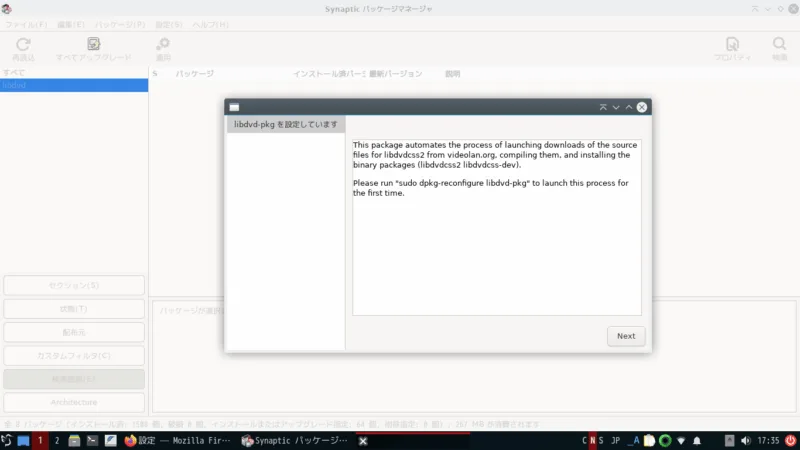The image size is (800, 450).
Task: Open the パッケージ(P) menu
Action: pyautogui.click(x=119, y=24)
